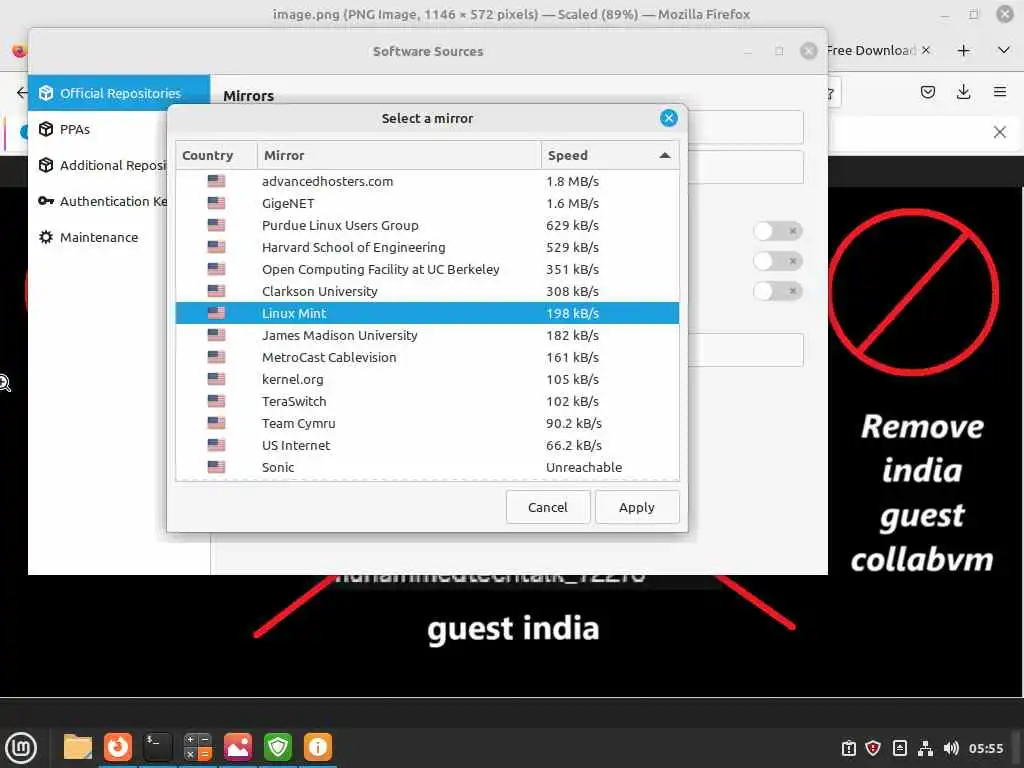Sort by the Mirror column header
Image resolution: width=1024 pixels, height=768 pixels.
tap(399, 155)
